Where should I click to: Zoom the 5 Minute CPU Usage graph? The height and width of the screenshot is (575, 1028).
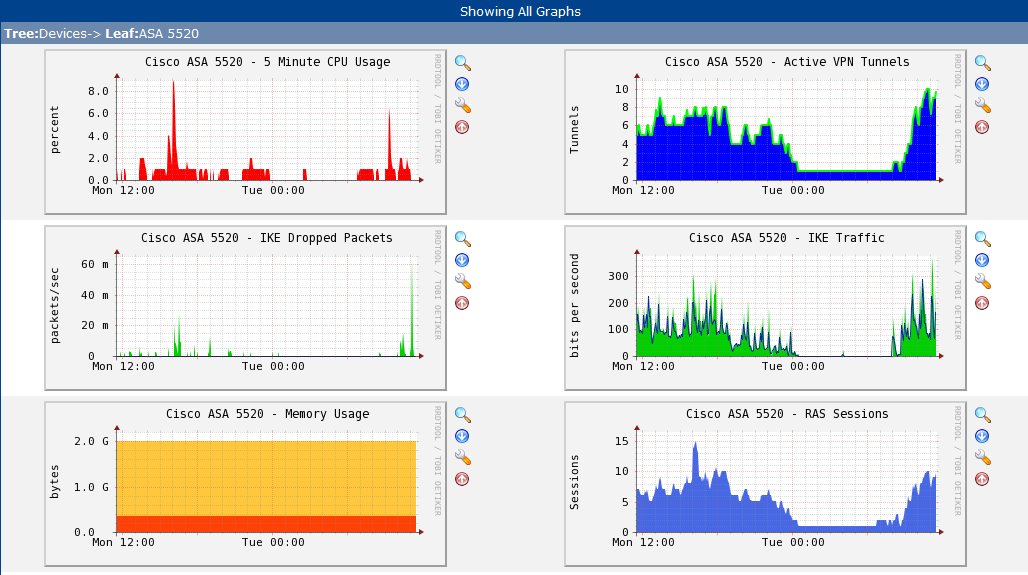tap(463, 63)
